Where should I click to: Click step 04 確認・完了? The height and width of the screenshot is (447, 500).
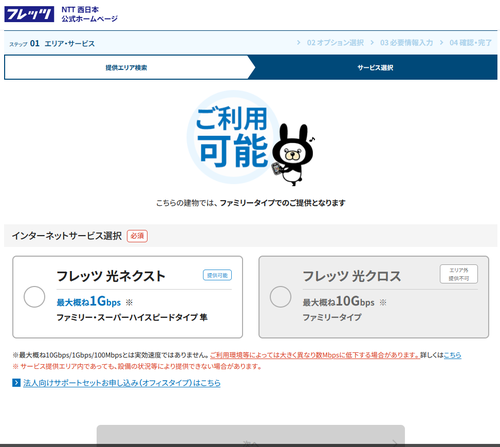[x=470, y=43]
